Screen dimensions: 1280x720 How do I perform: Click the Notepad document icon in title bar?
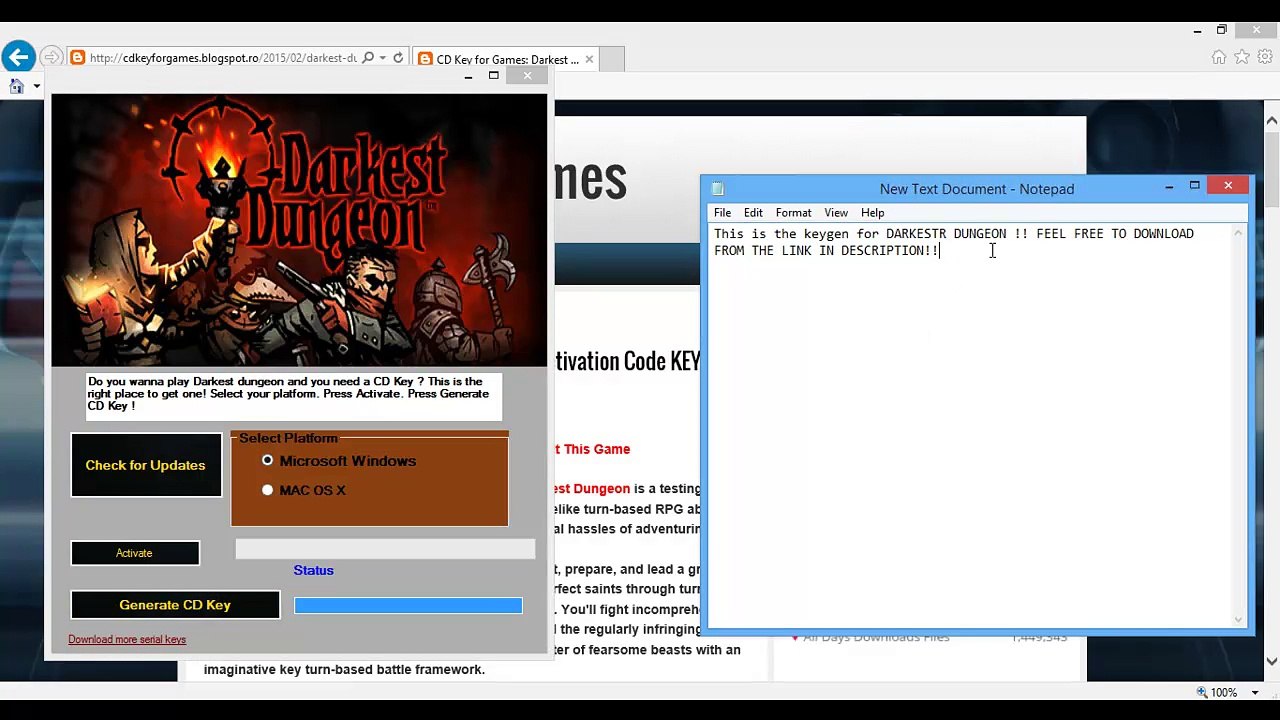click(x=717, y=188)
